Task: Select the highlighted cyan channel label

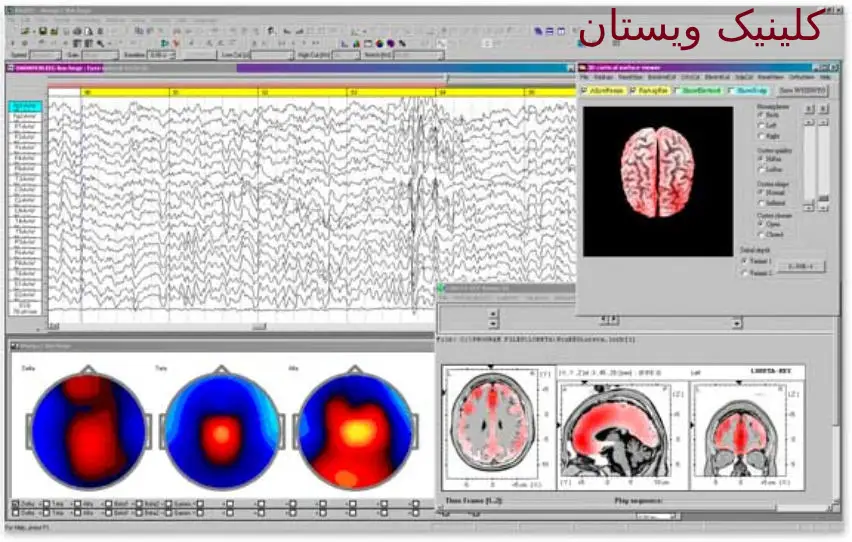Action: pos(25,106)
